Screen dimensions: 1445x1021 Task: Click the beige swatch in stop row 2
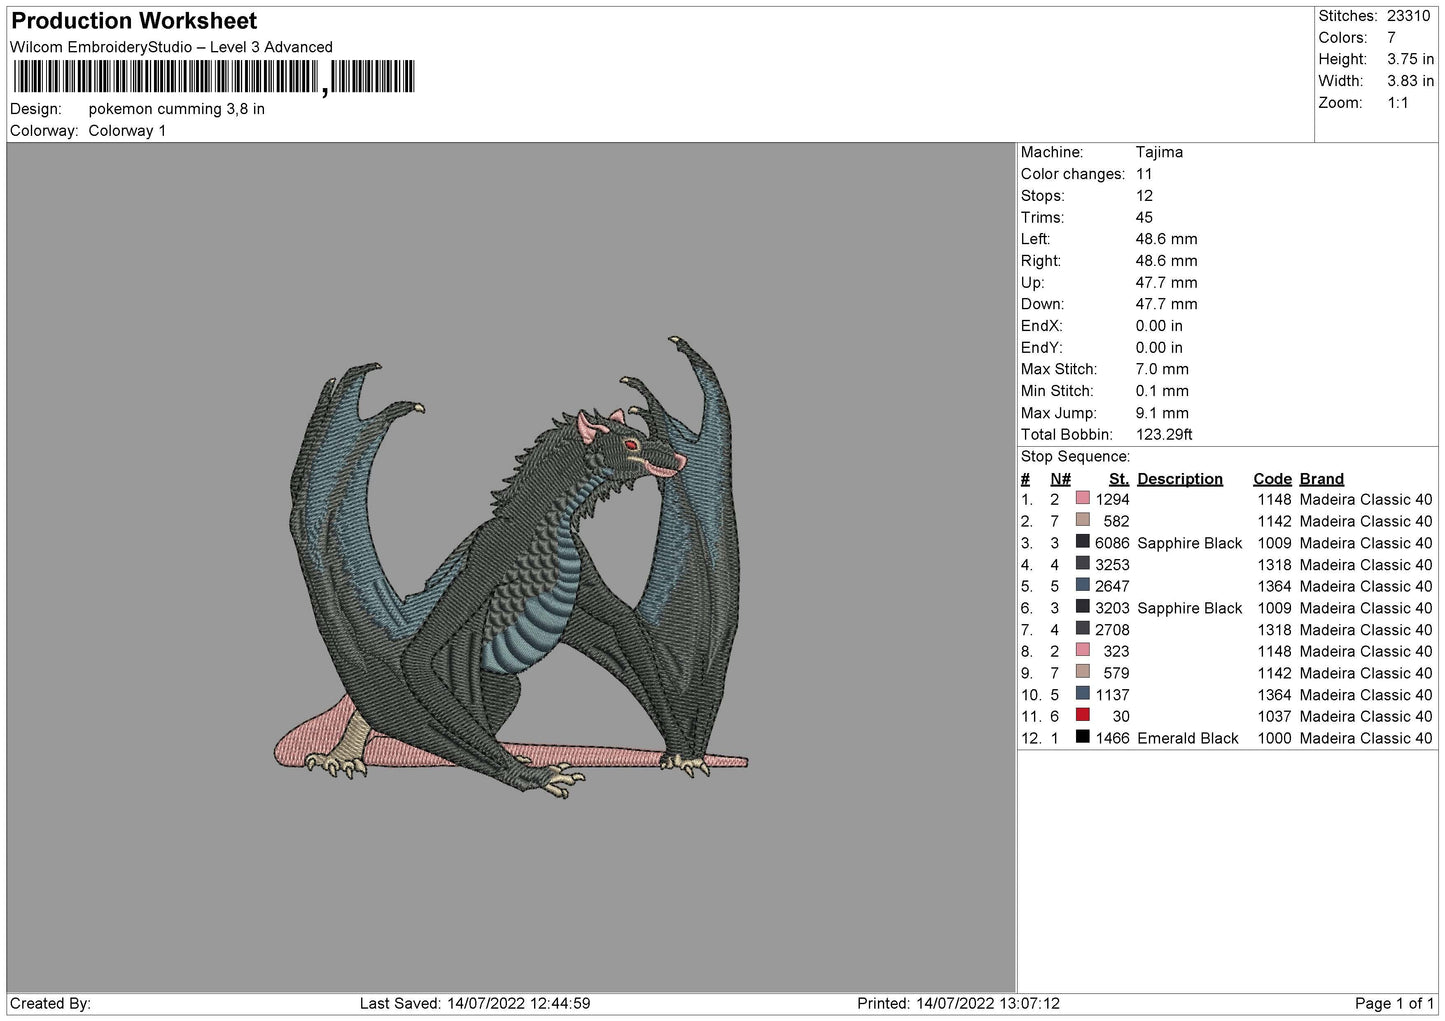point(1082,520)
